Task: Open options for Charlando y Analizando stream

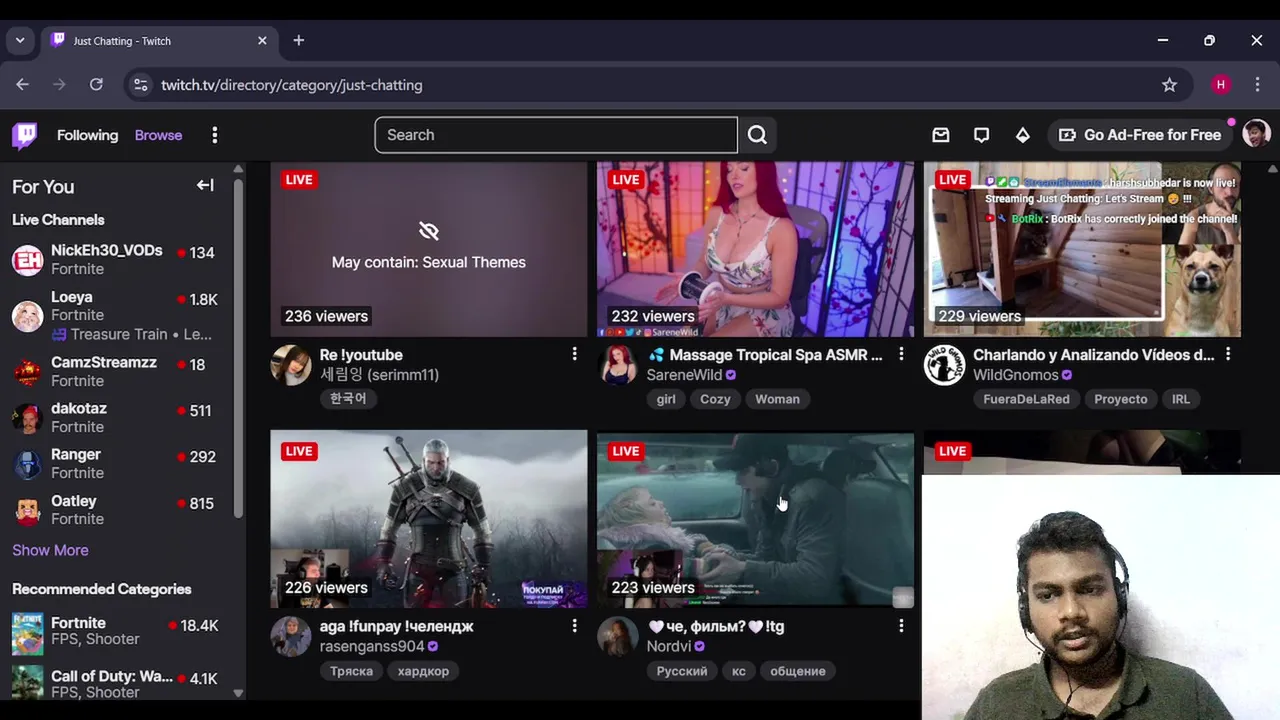Action: pyautogui.click(x=1228, y=354)
